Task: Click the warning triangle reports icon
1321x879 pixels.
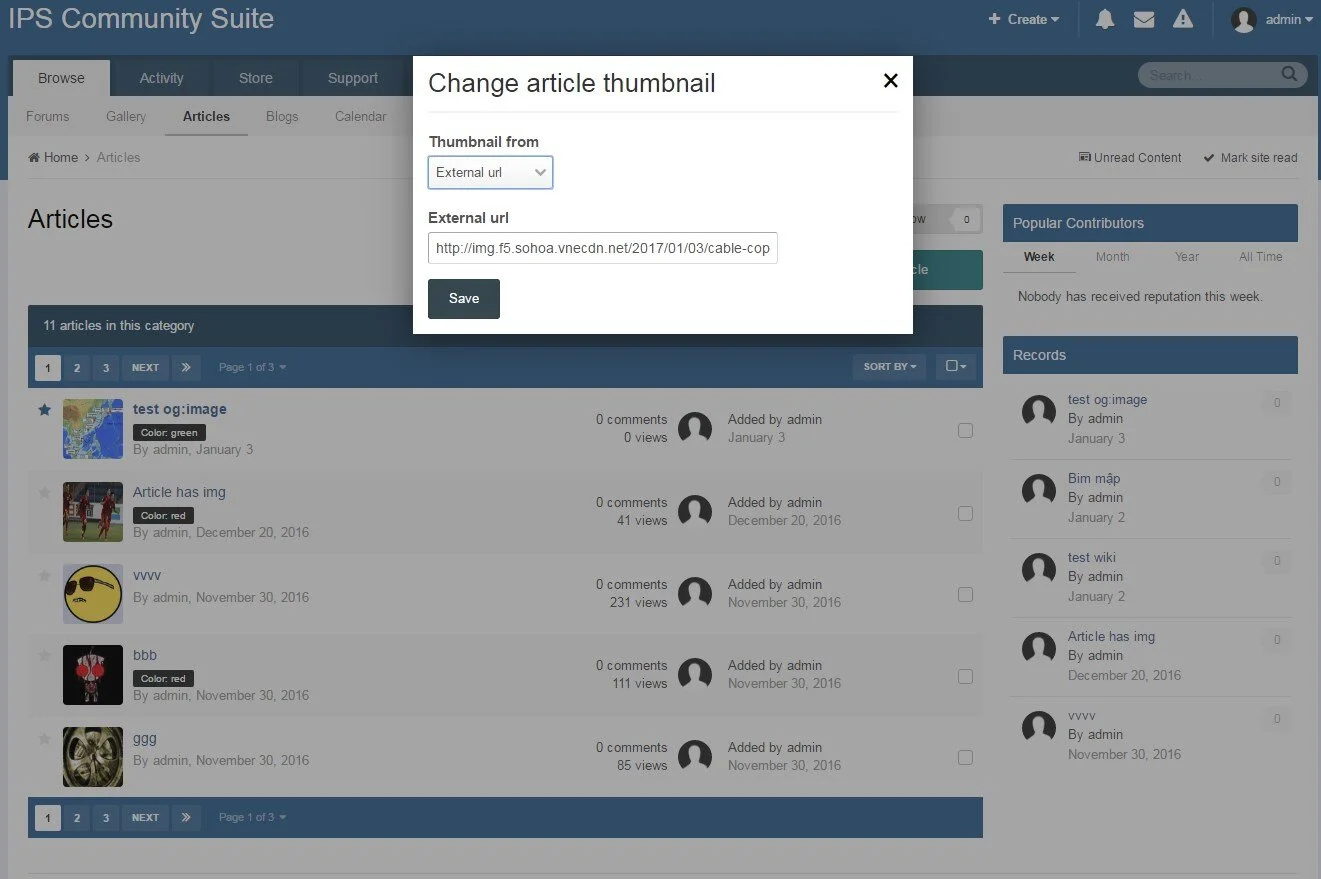Action: coord(1183,19)
